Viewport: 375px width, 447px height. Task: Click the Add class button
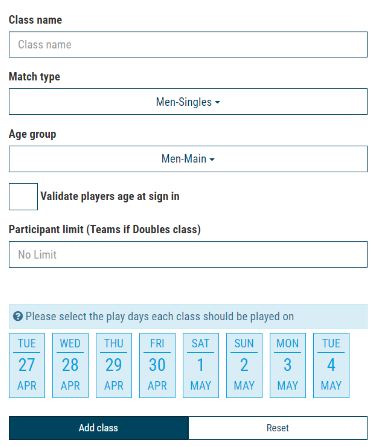[99, 428]
